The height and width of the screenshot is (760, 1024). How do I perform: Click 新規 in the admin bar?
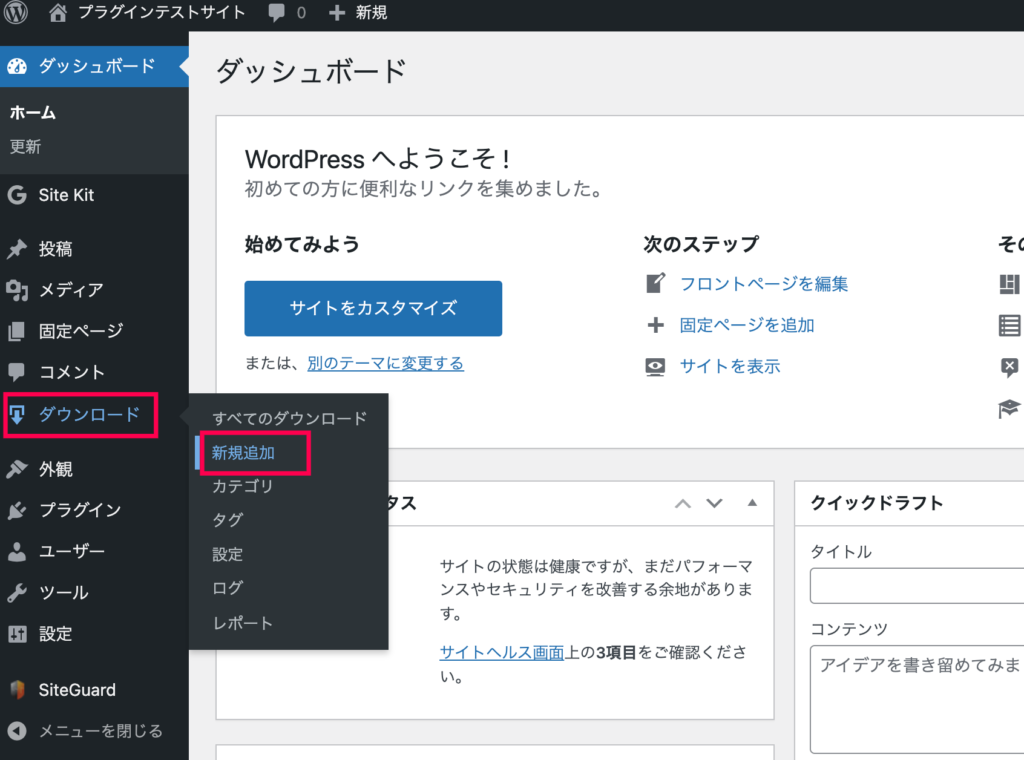point(372,12)
